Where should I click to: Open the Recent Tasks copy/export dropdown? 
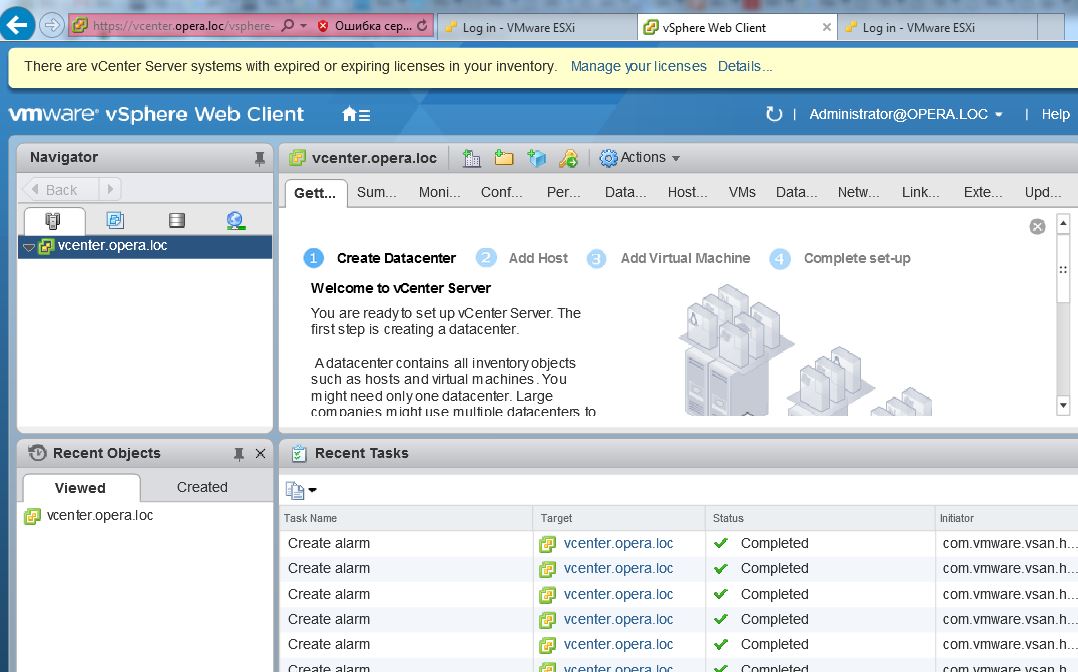coord(301,490)
